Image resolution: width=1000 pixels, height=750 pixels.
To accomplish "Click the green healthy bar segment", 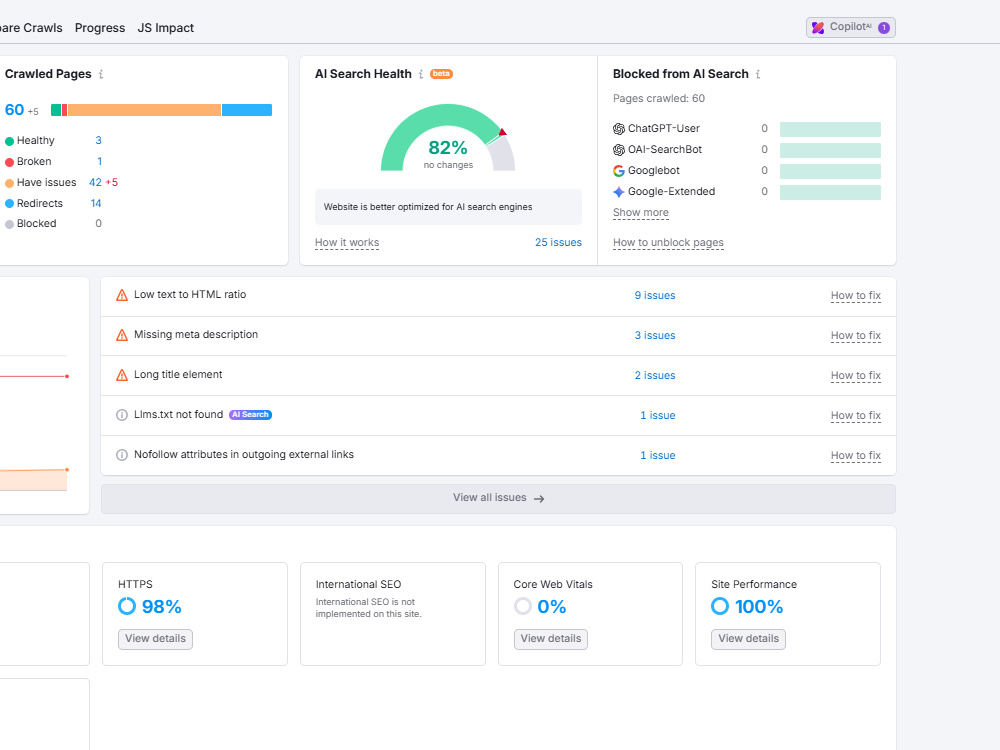I will click(56, 110).
